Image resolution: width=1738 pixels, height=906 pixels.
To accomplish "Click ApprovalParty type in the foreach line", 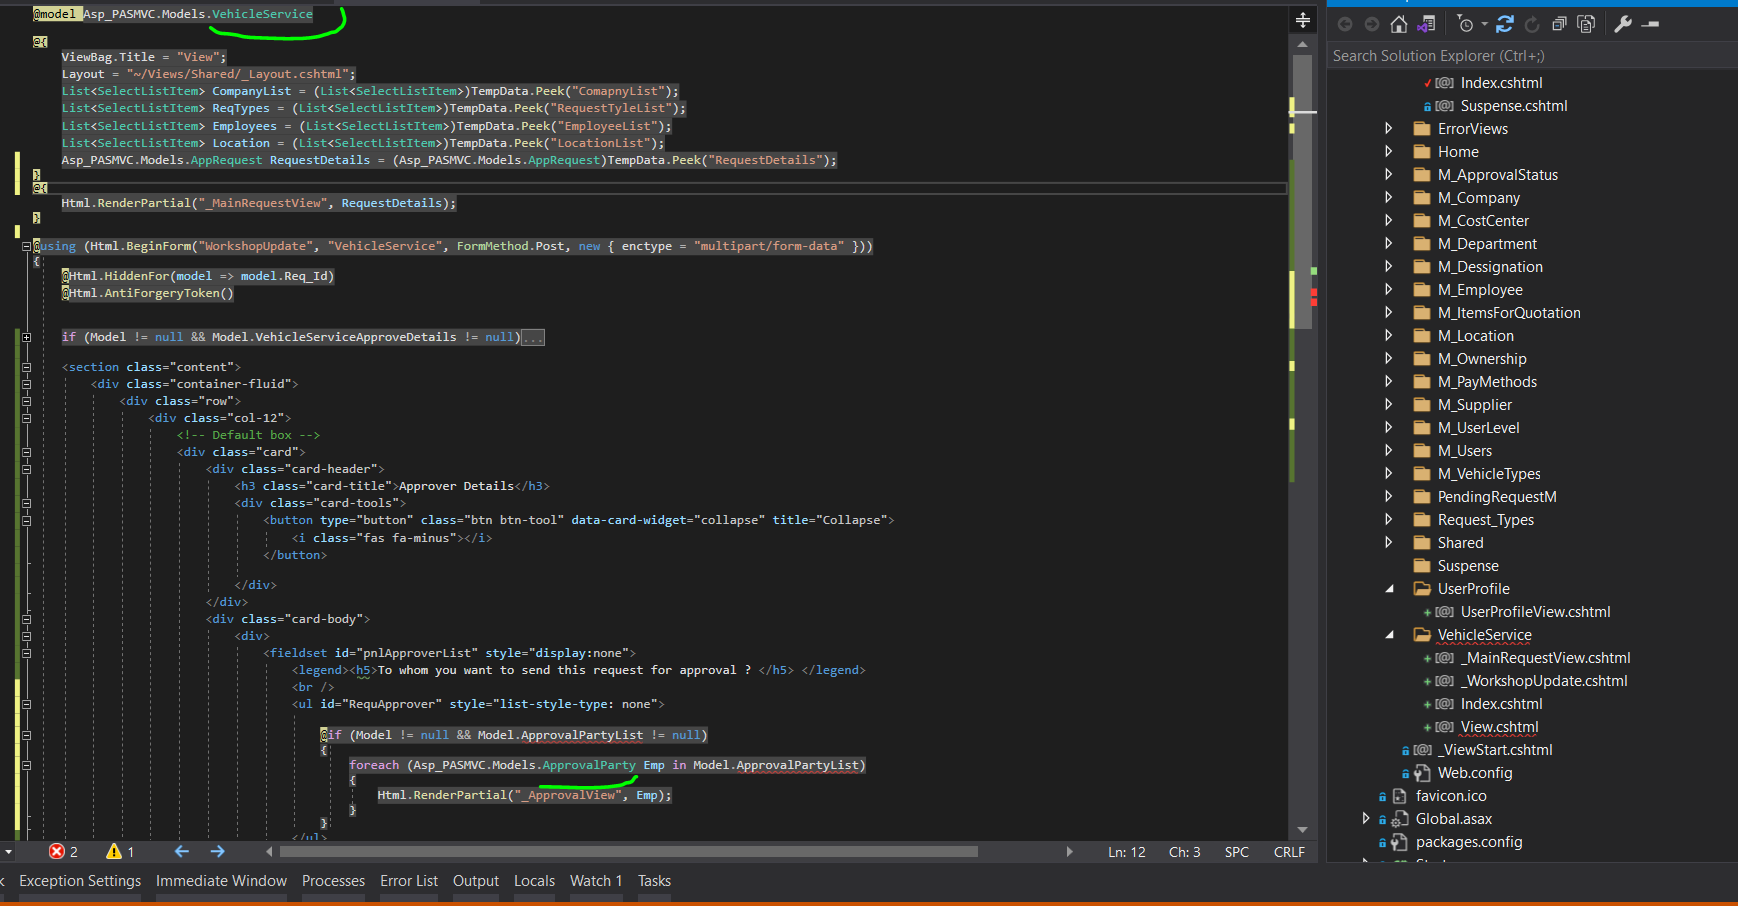I will 589,765.
